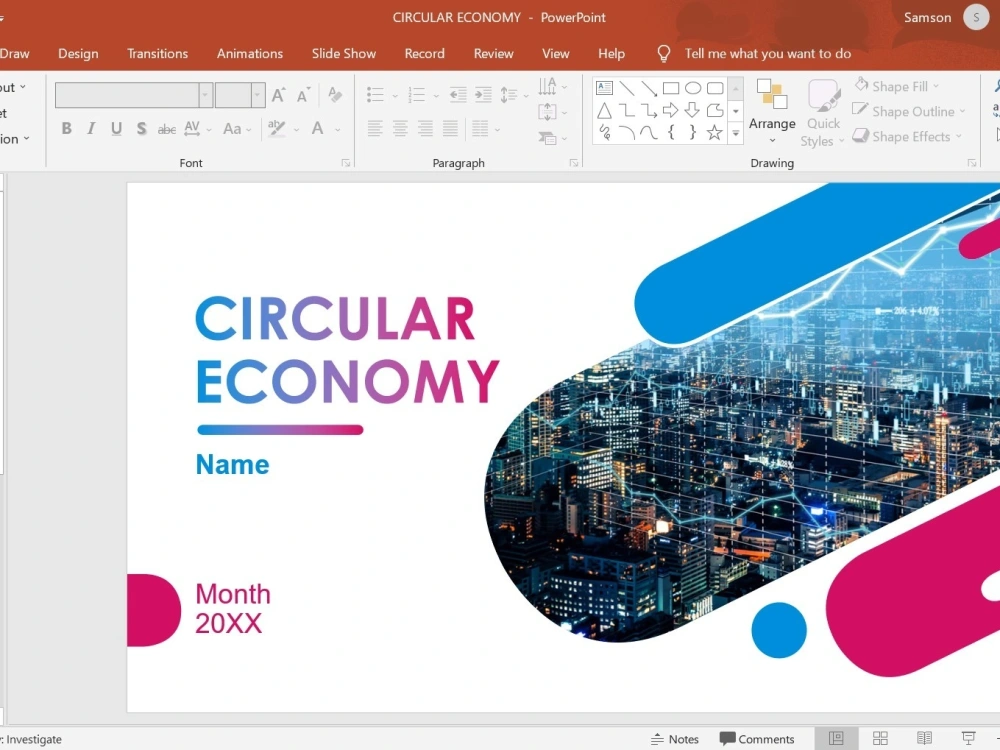This screenshot has height=750, width=1000.
Task: Open Shape Outline color menu
Action: [x=909, y=111]
